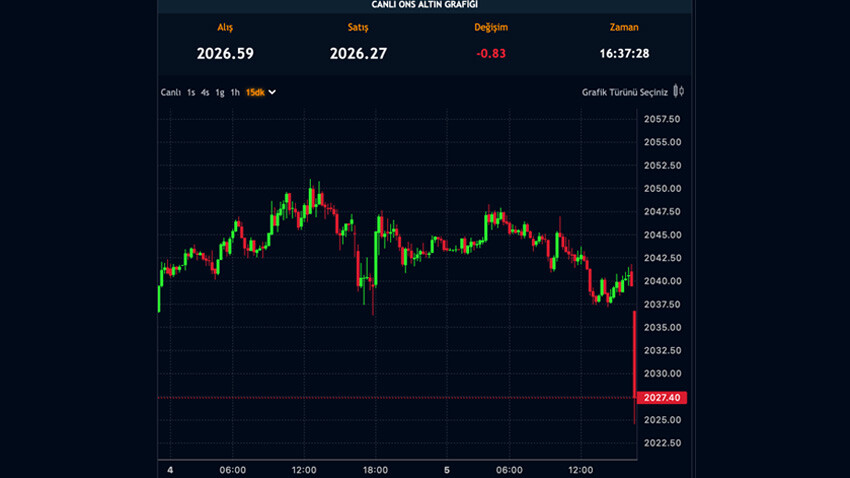Screen dimensions: 850x478
Task: Click the Zaman timestamp 16:37:28
Action: click(624, 53)
